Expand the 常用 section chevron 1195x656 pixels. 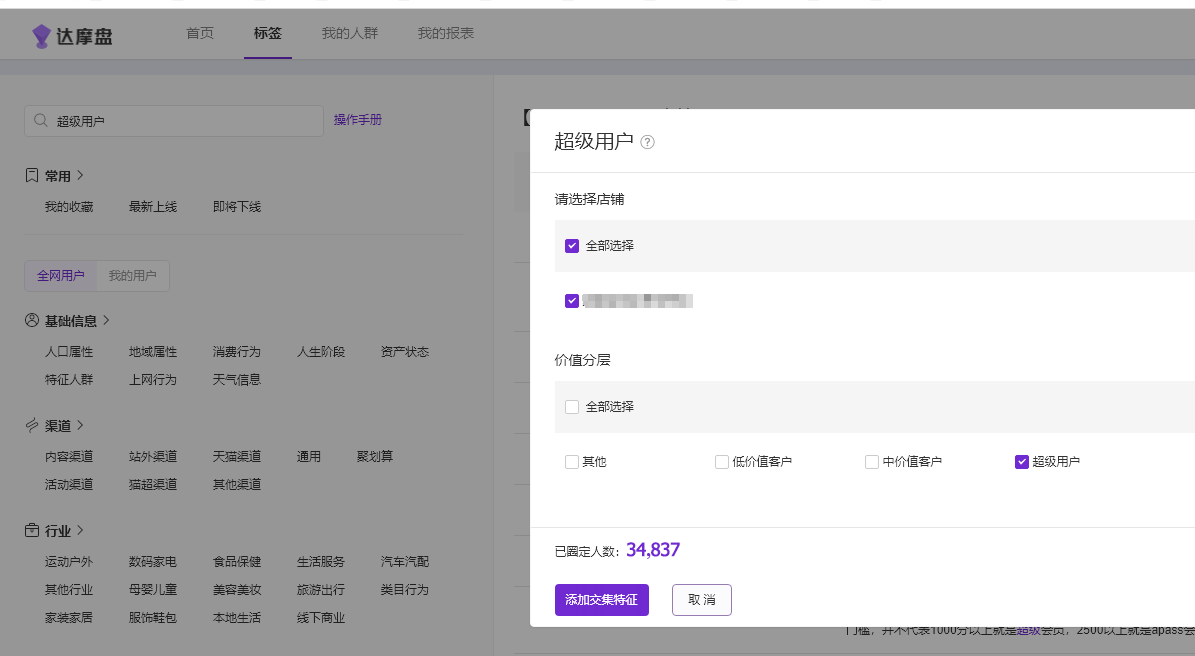point(80,175)
